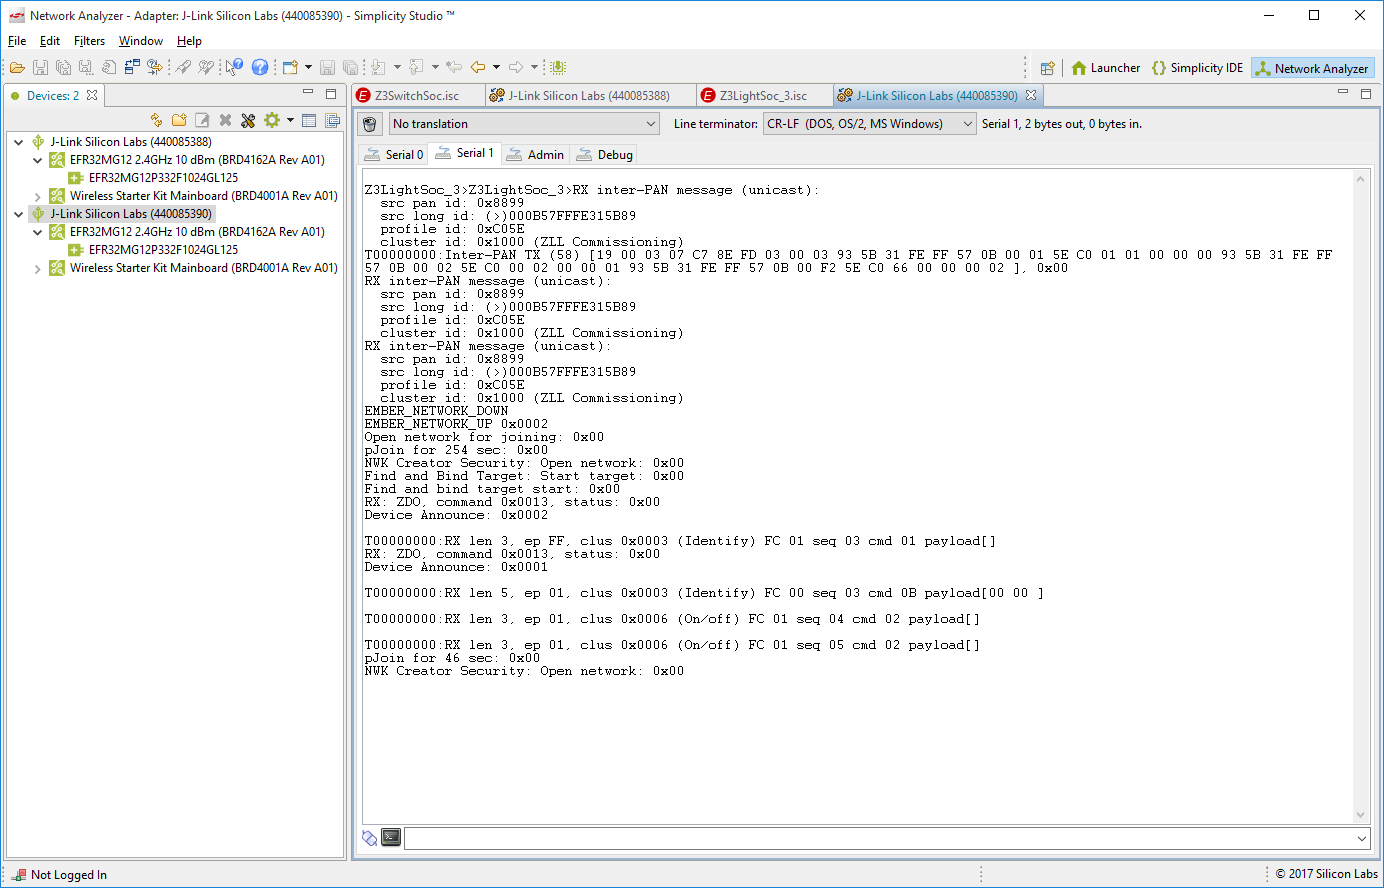1384x888 pixels.
Task: Switch to Simplicity IDE perspective
Action: [1197, 68]
